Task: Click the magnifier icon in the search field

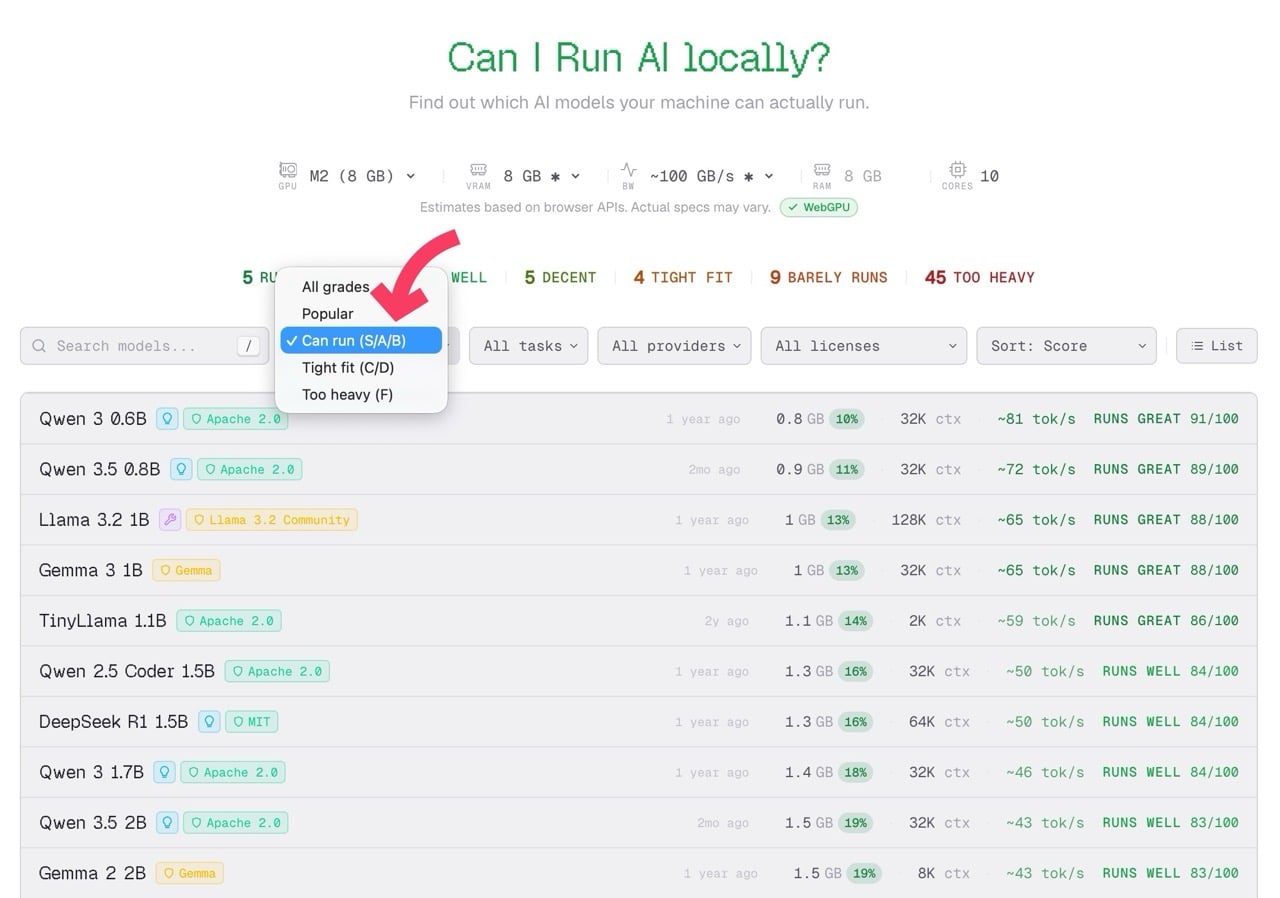Action: point(39,345)
